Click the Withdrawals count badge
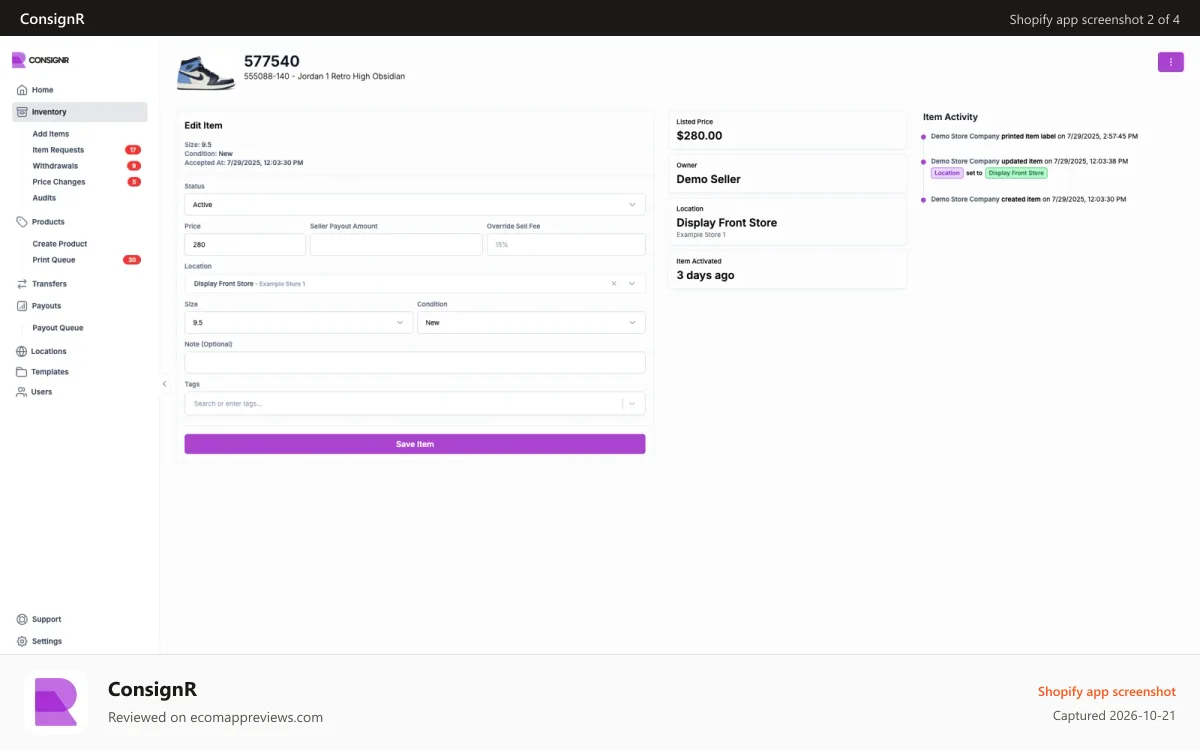 point(134,166)
